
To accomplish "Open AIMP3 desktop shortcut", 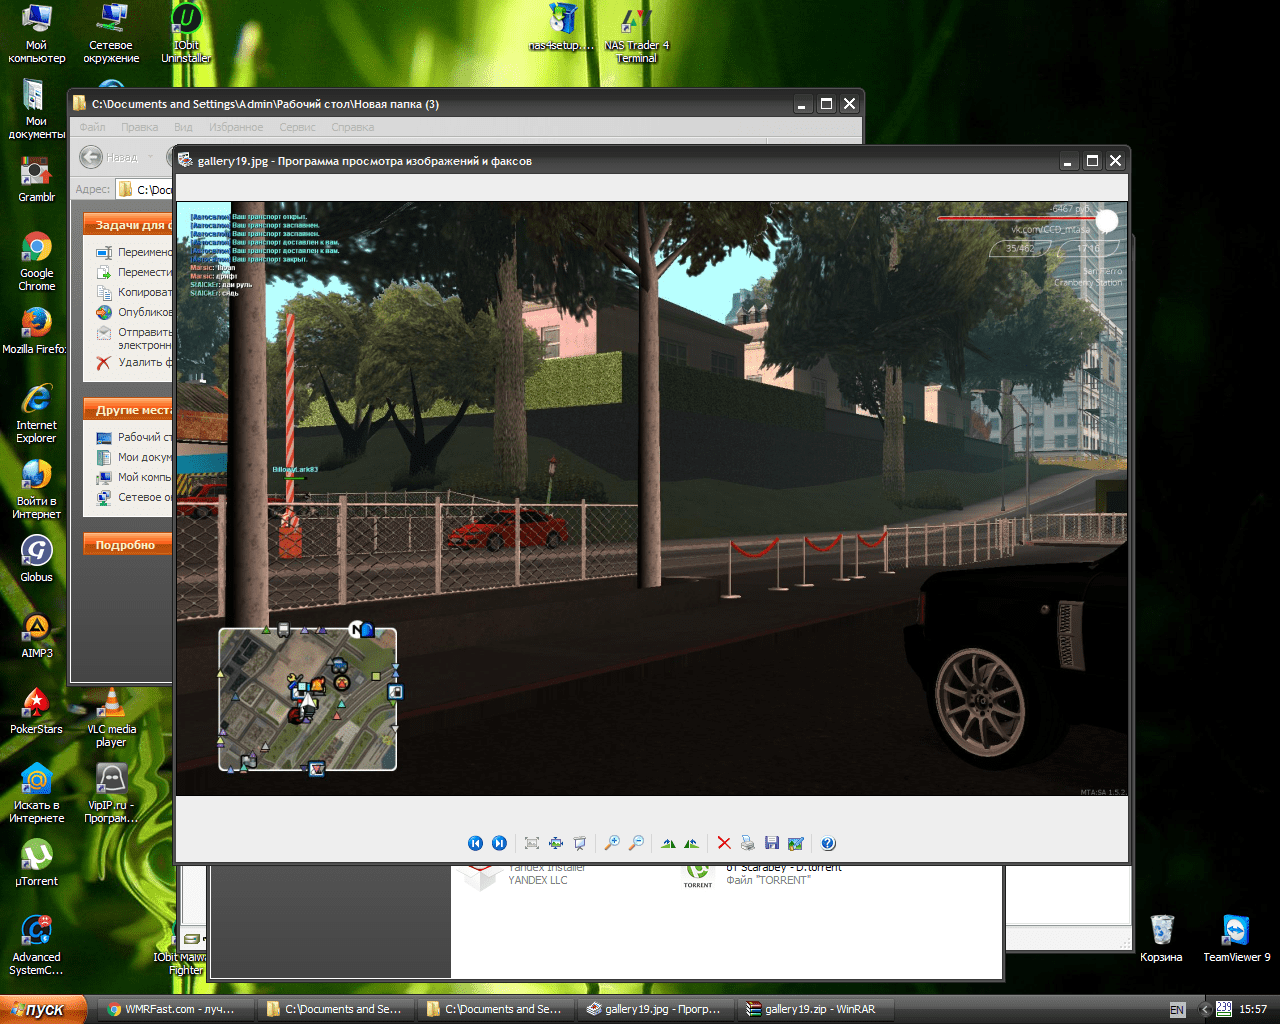I will click(x=37, y=636).
